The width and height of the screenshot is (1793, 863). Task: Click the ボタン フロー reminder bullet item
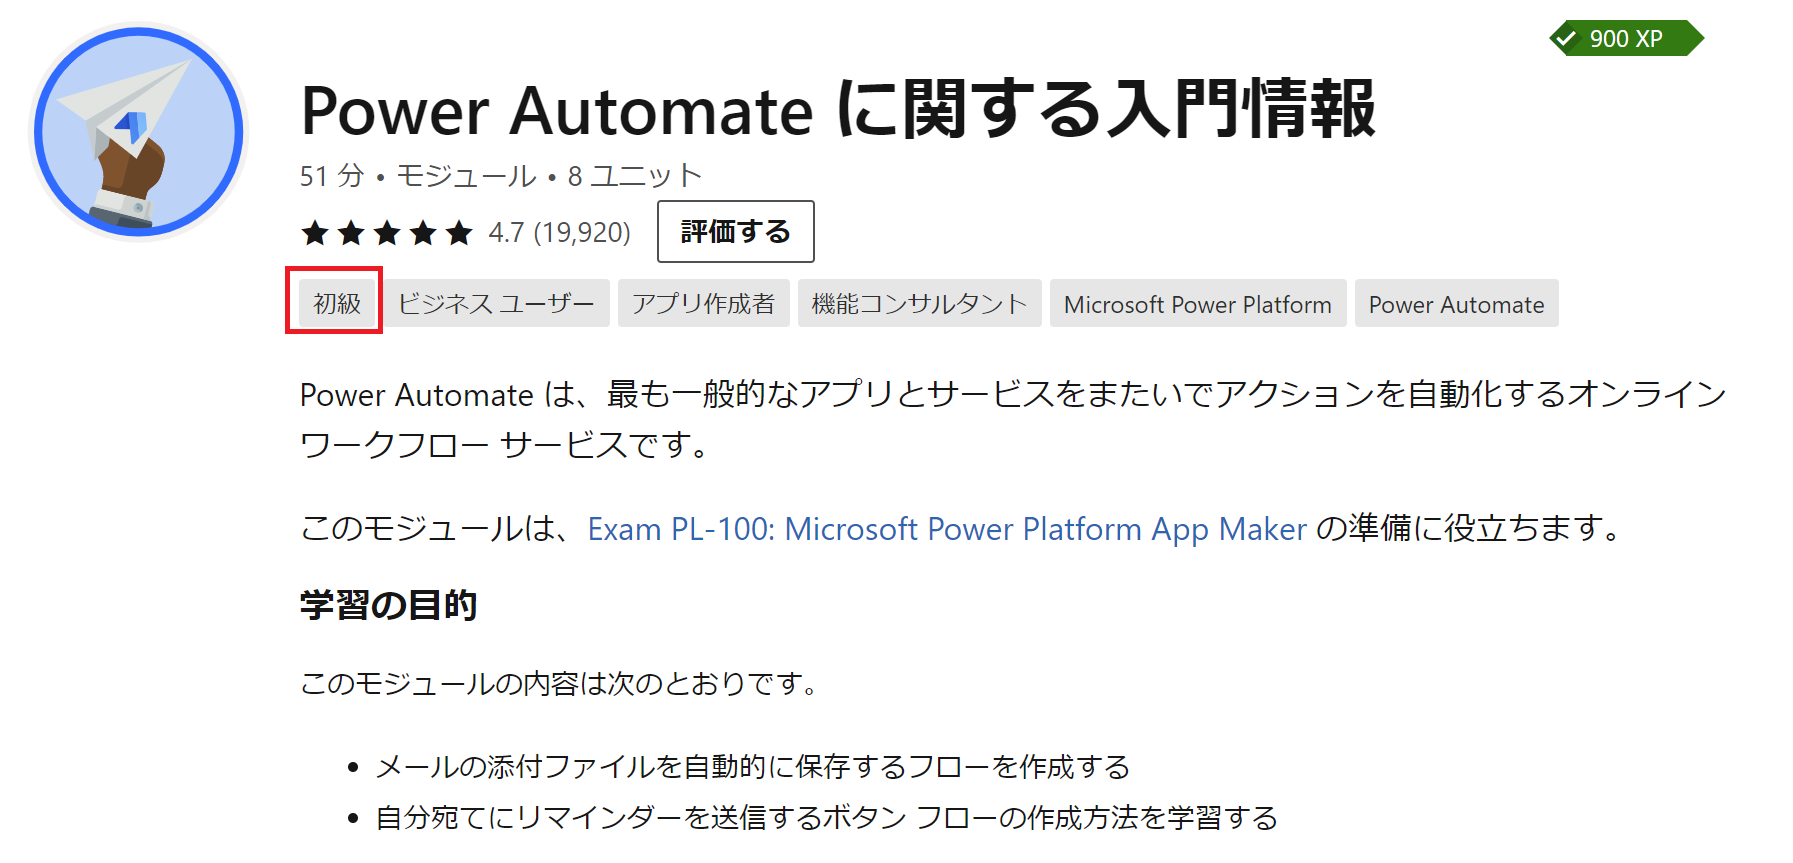click(x=826, y=818)
